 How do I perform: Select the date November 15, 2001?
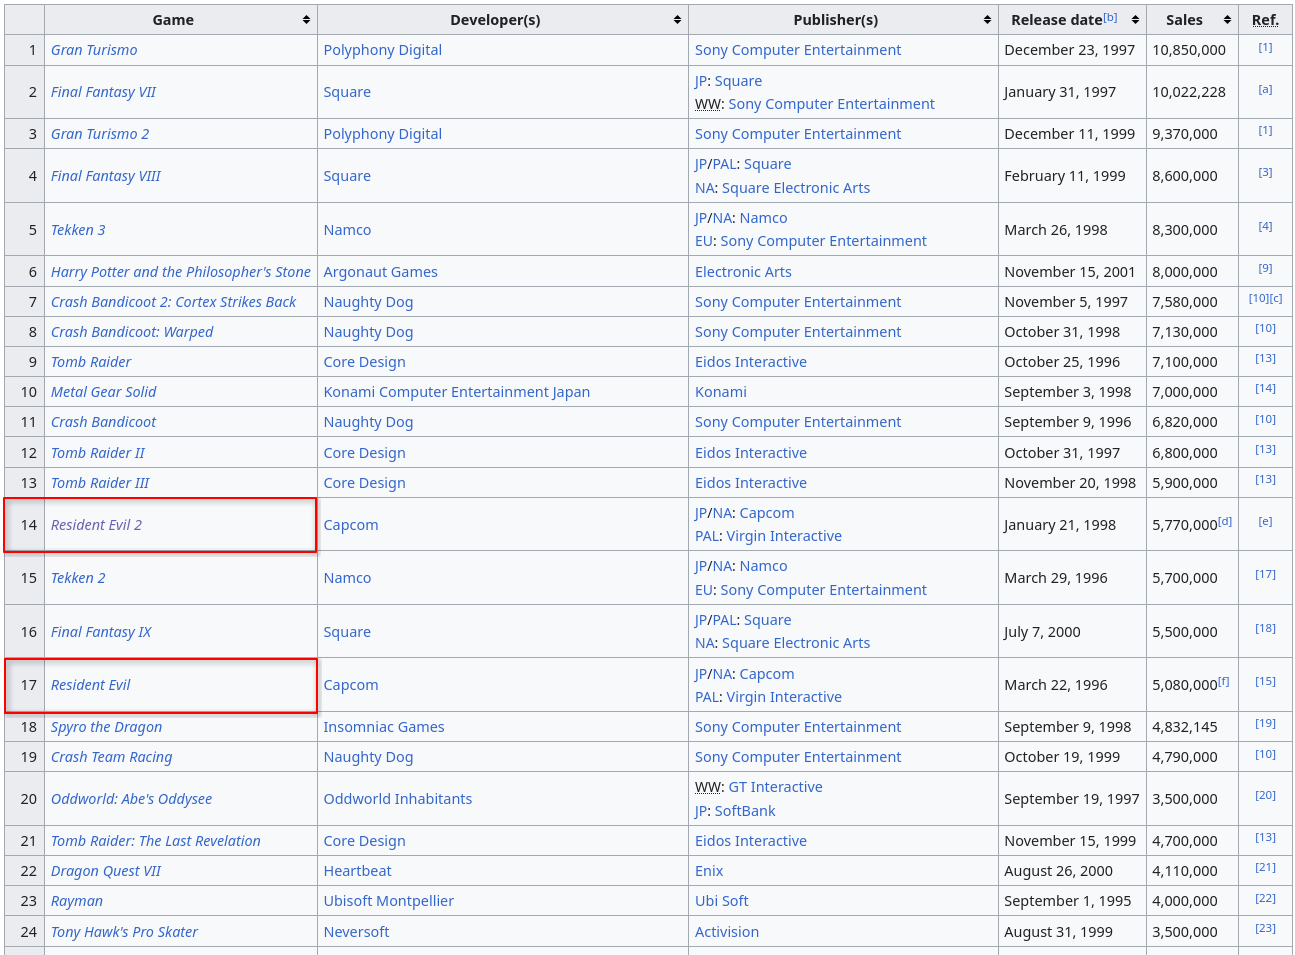click(x=1070, y=272)
